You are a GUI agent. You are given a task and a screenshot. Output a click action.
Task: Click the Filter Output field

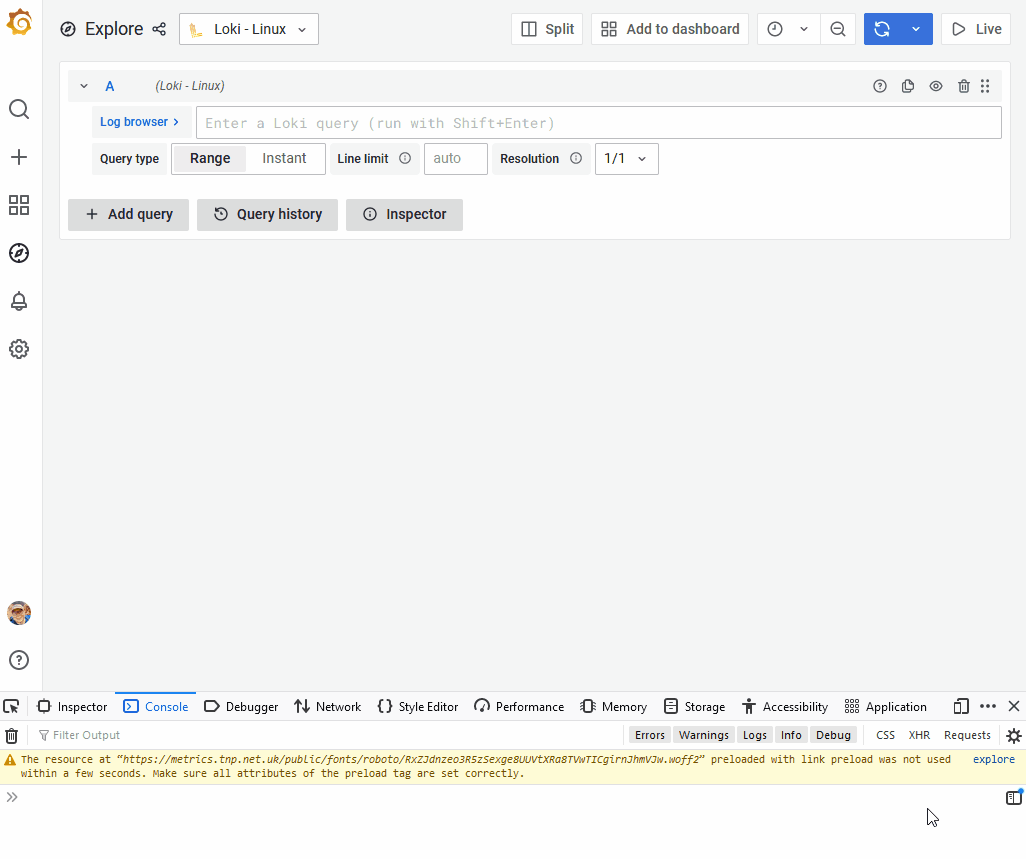327,735
